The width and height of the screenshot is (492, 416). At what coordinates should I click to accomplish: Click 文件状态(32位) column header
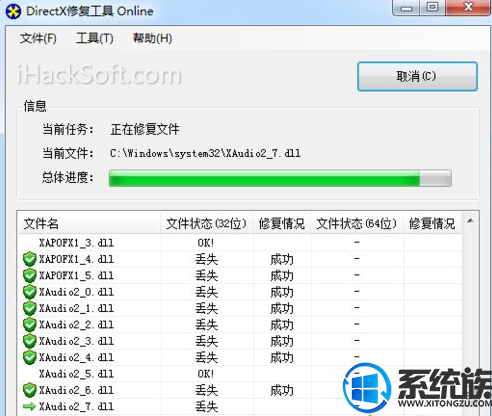207,223
